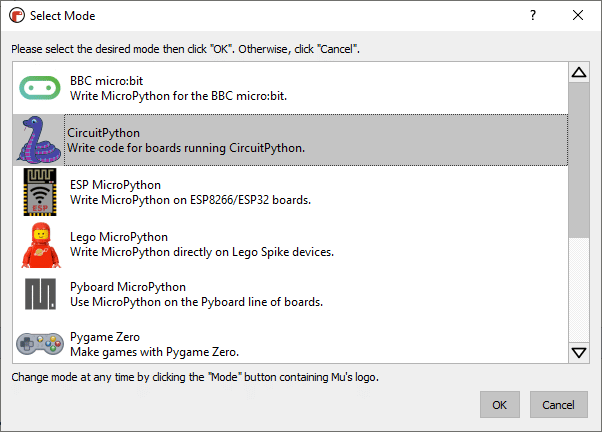Click the Pyboard MicroPython logo icon
The image size is (602, 432).
[40, 294]
